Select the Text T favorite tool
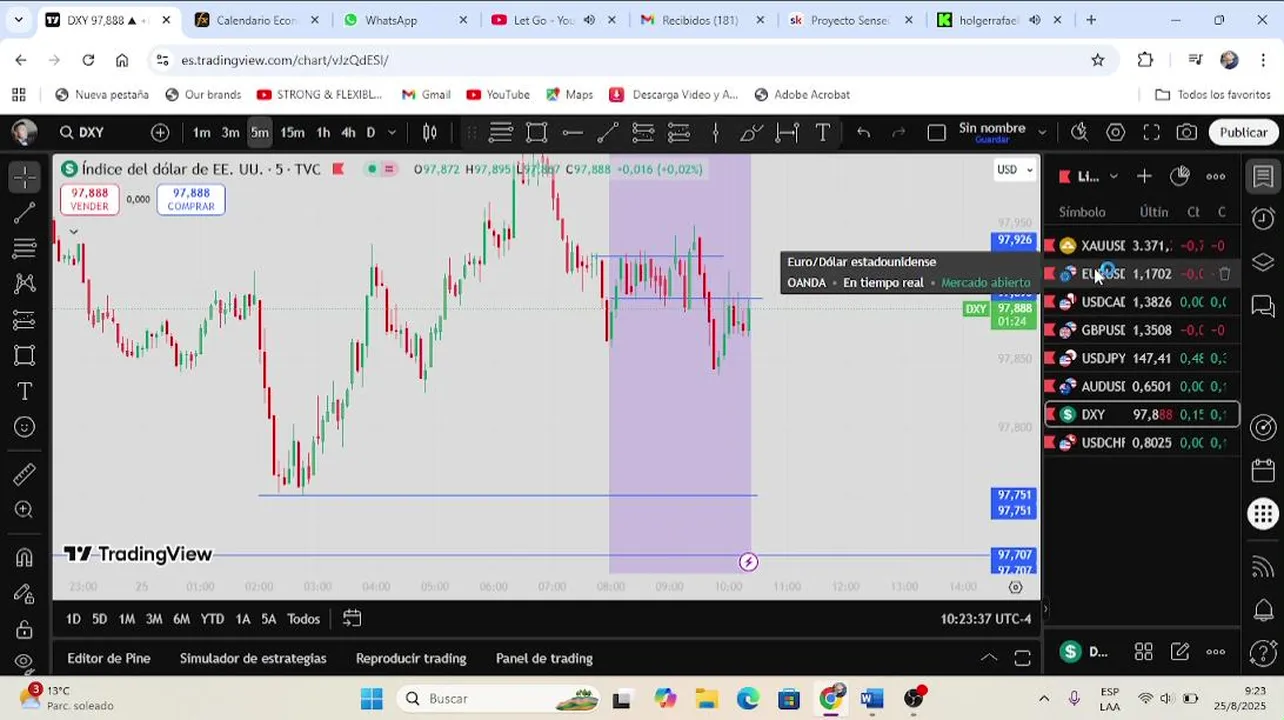 pyautogui.click(x=822, y=132)
